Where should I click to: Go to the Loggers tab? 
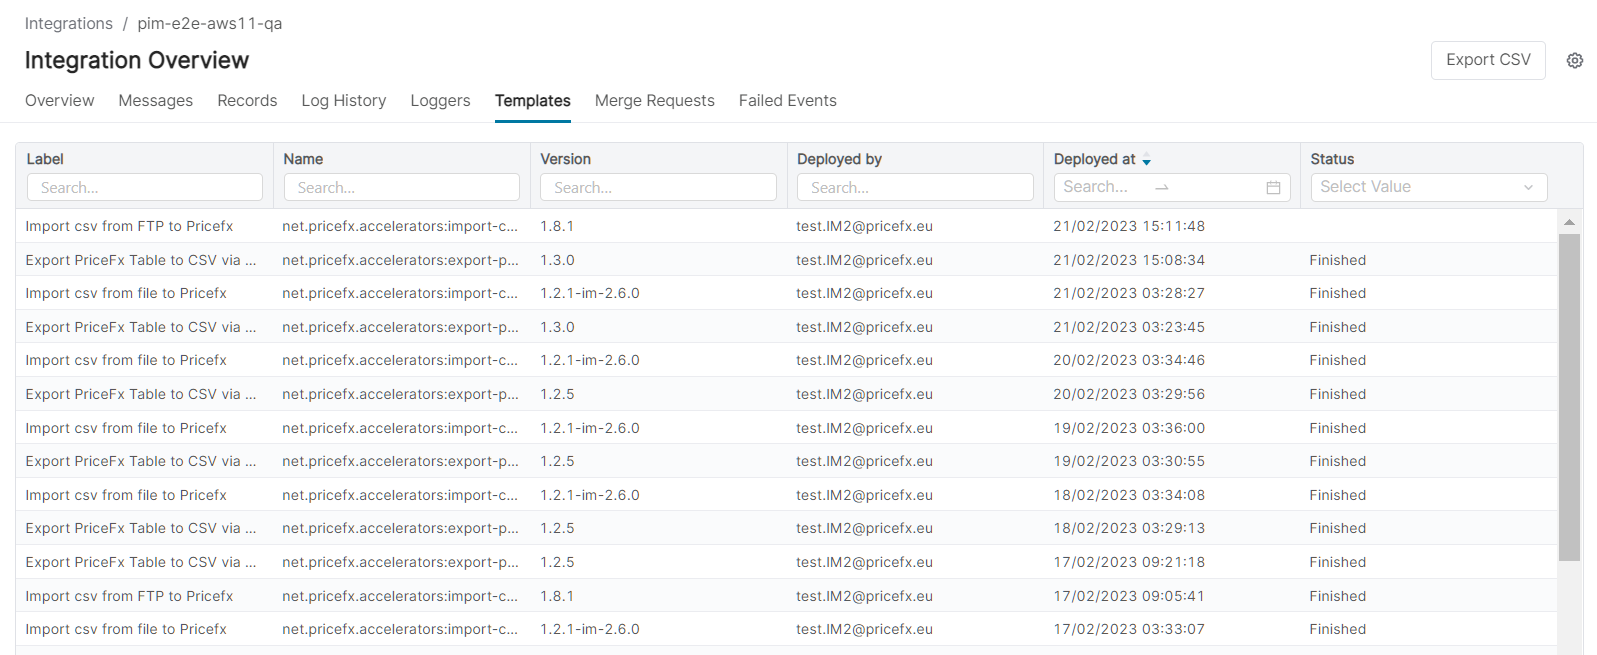pos(440,101)
